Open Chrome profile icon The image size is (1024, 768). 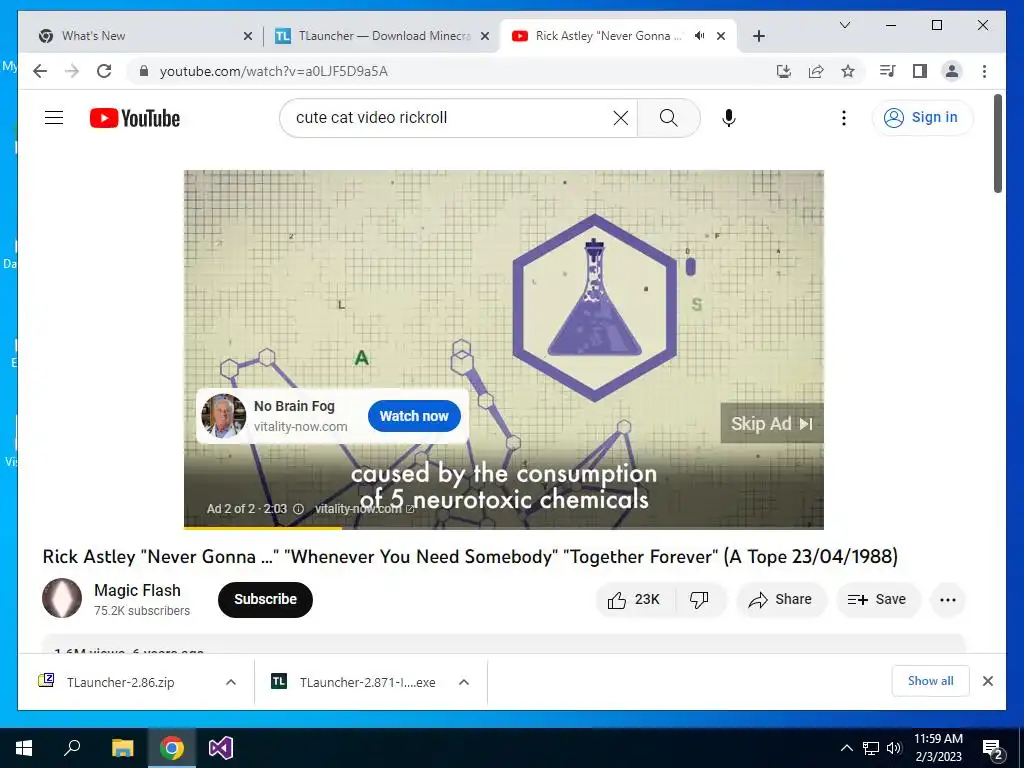[x=952, y=71]
